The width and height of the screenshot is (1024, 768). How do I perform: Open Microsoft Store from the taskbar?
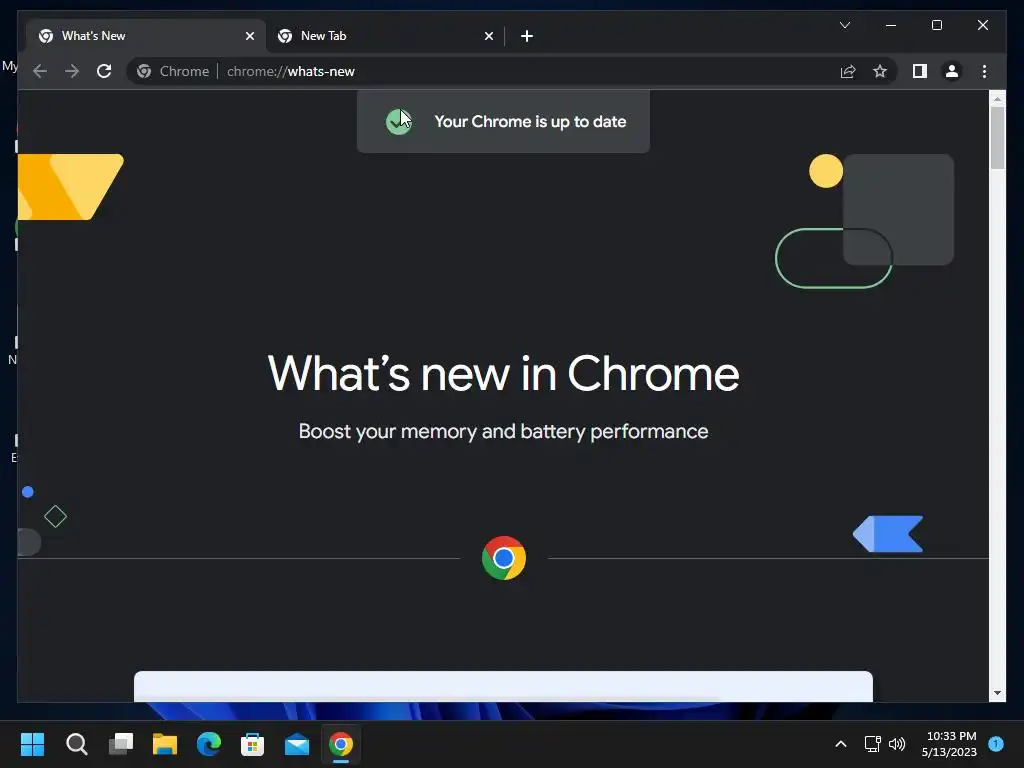(x=253, y=744)
